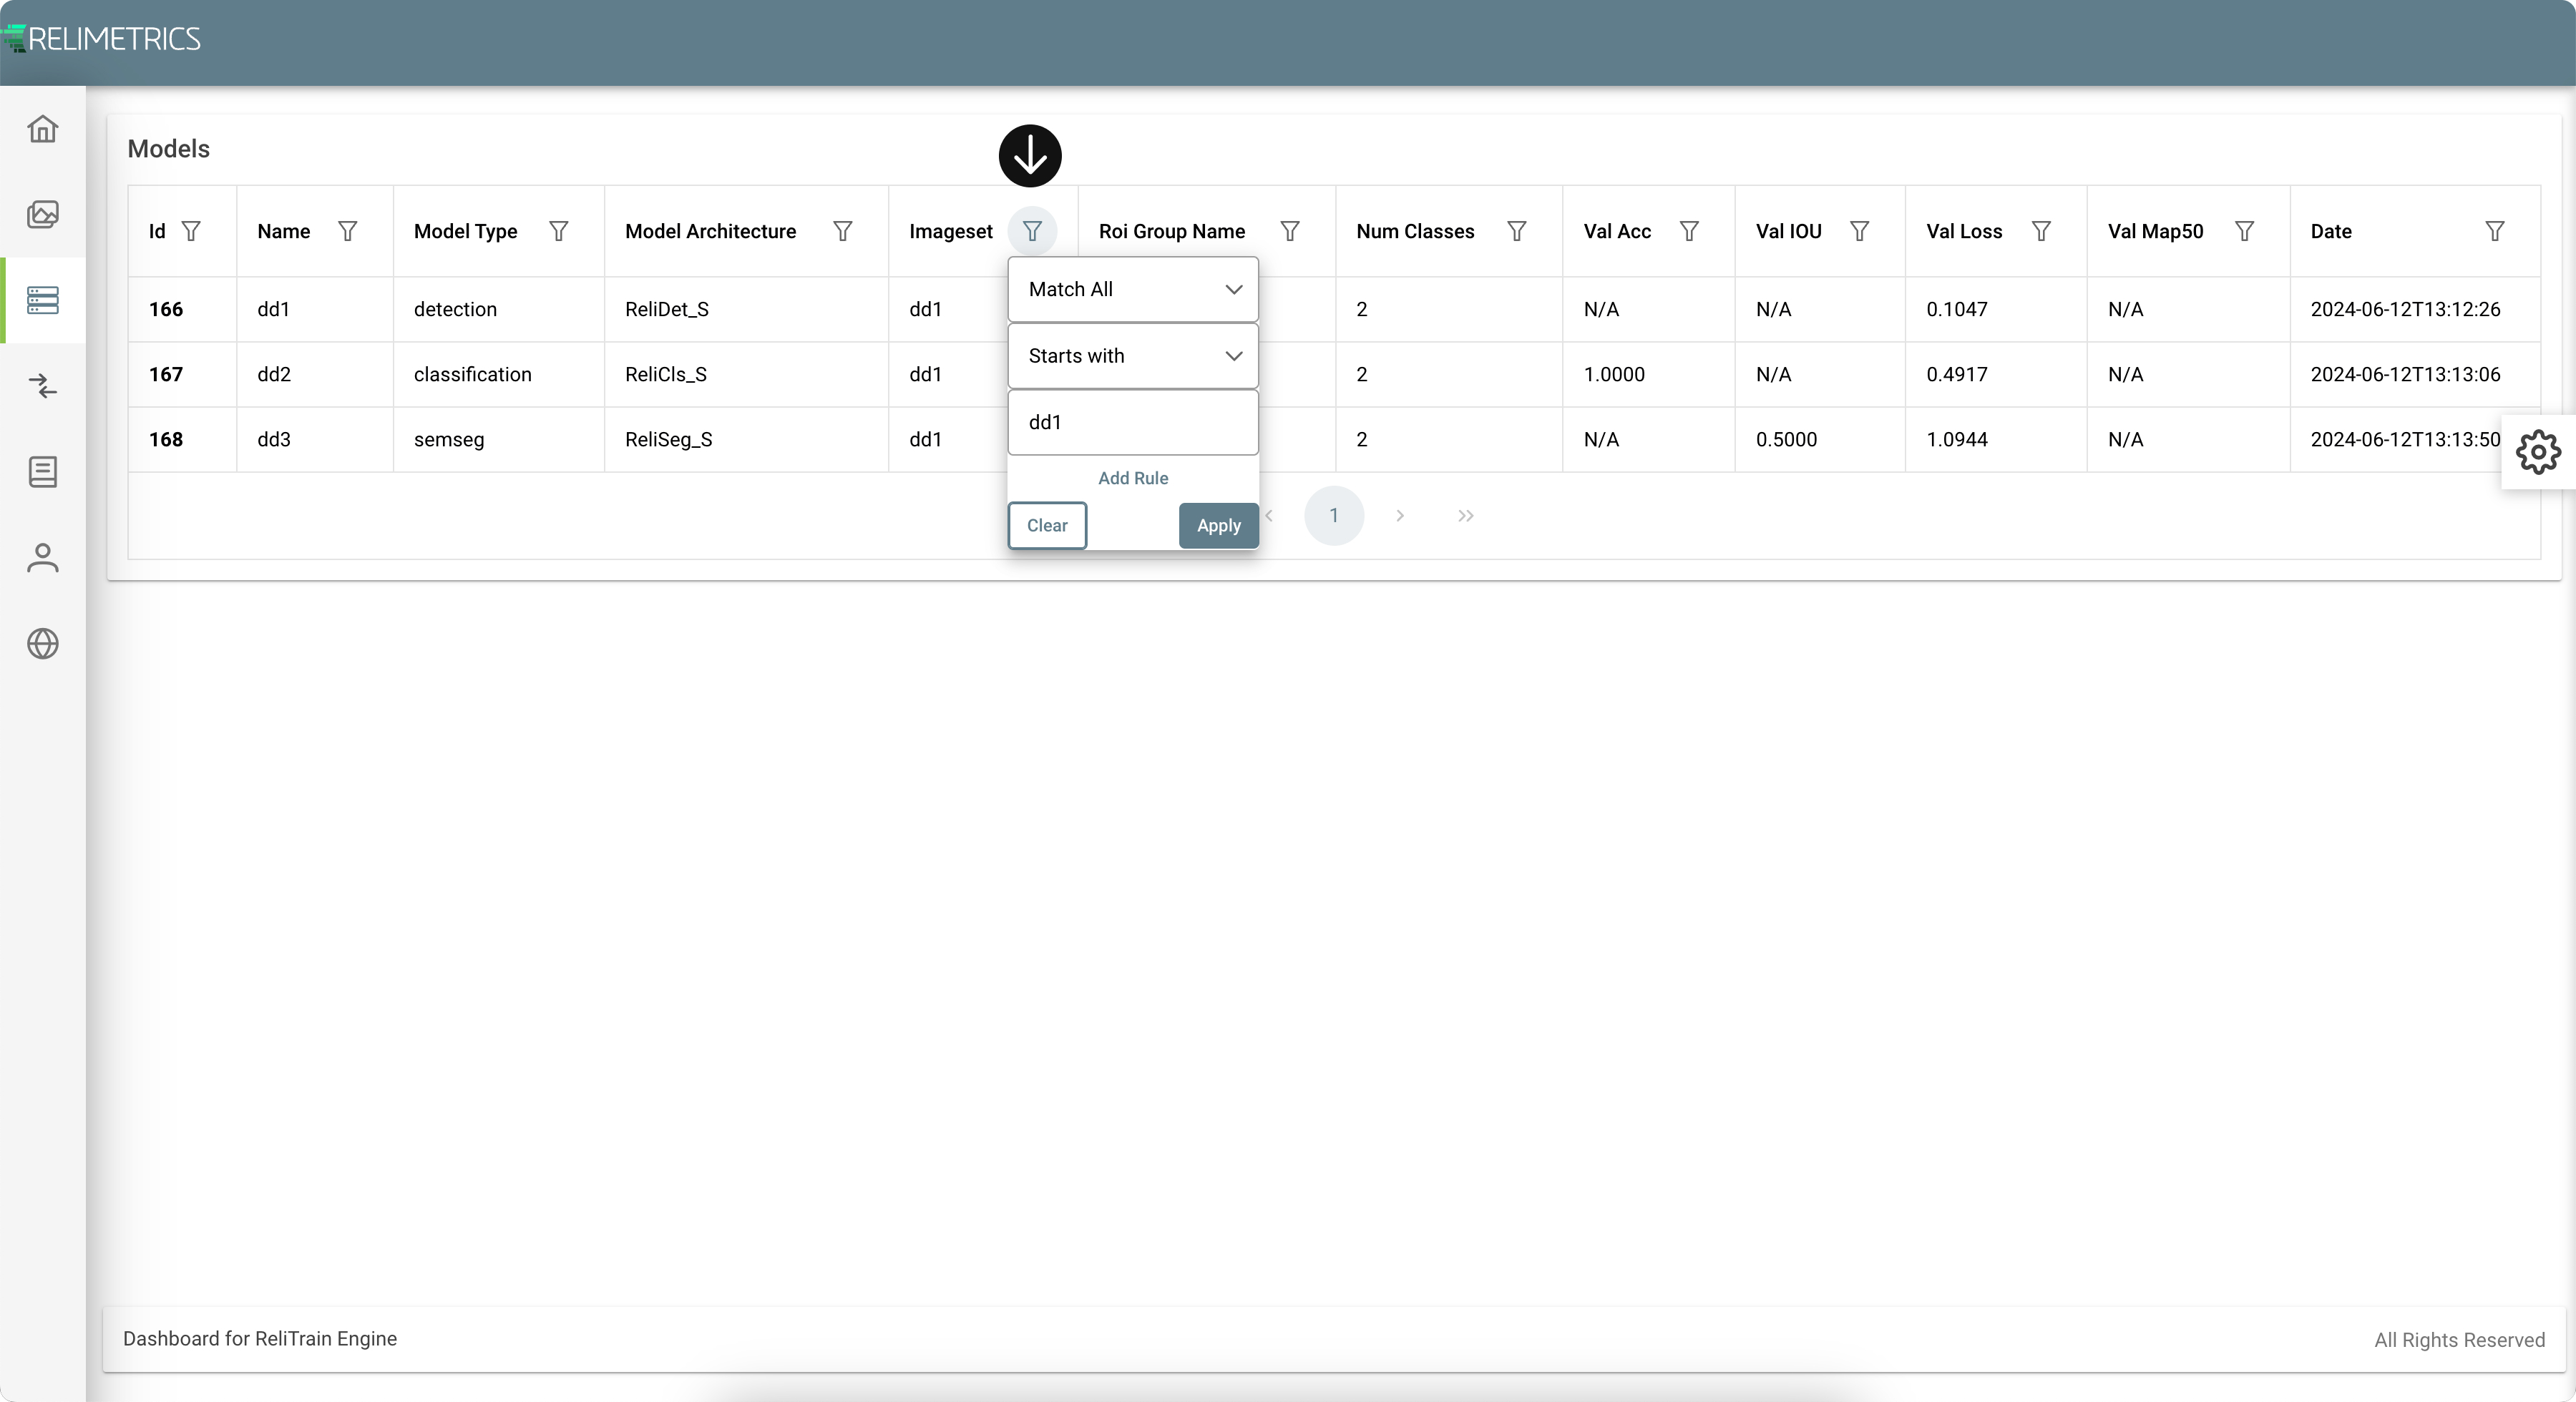This screenshot has width=2576, height=1402.
Task: Open the image gallery sidebar icon
Action: [x=43, y=214]
